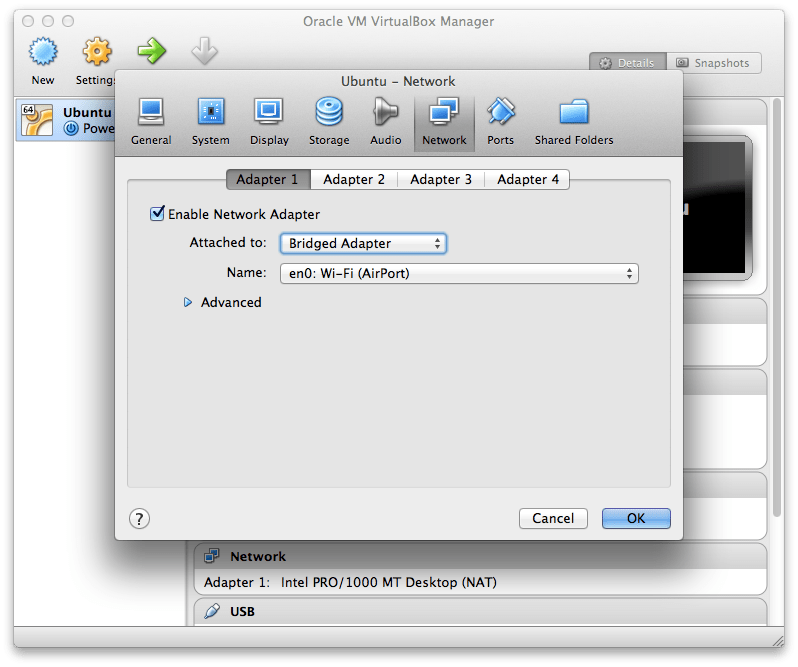This screenshot has height=667, width=798.
Task: Click the Ubuntu VM preview thumbnail
Action: [x=717, y=208]
